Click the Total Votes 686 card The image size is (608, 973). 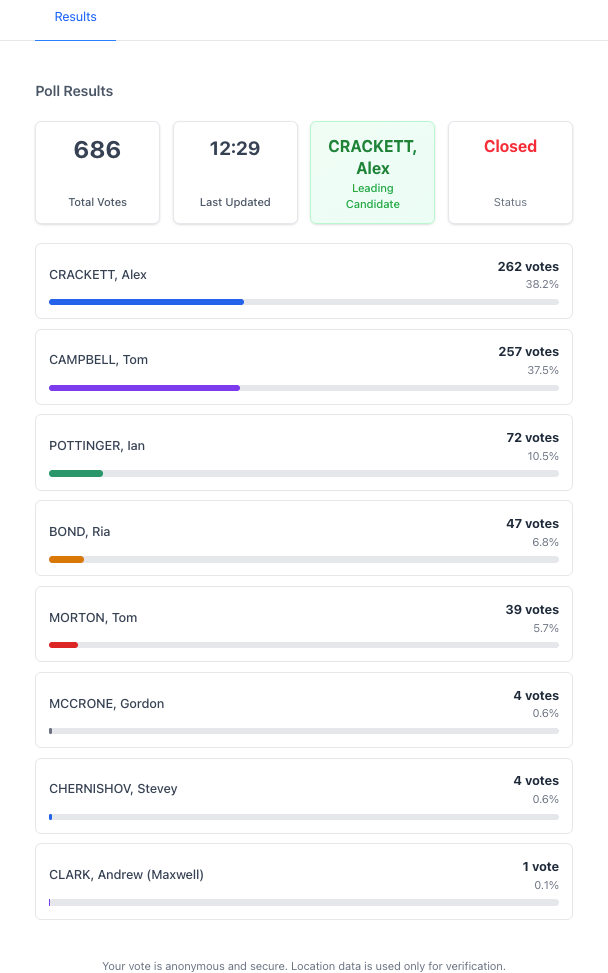click(x=97, y=172)
